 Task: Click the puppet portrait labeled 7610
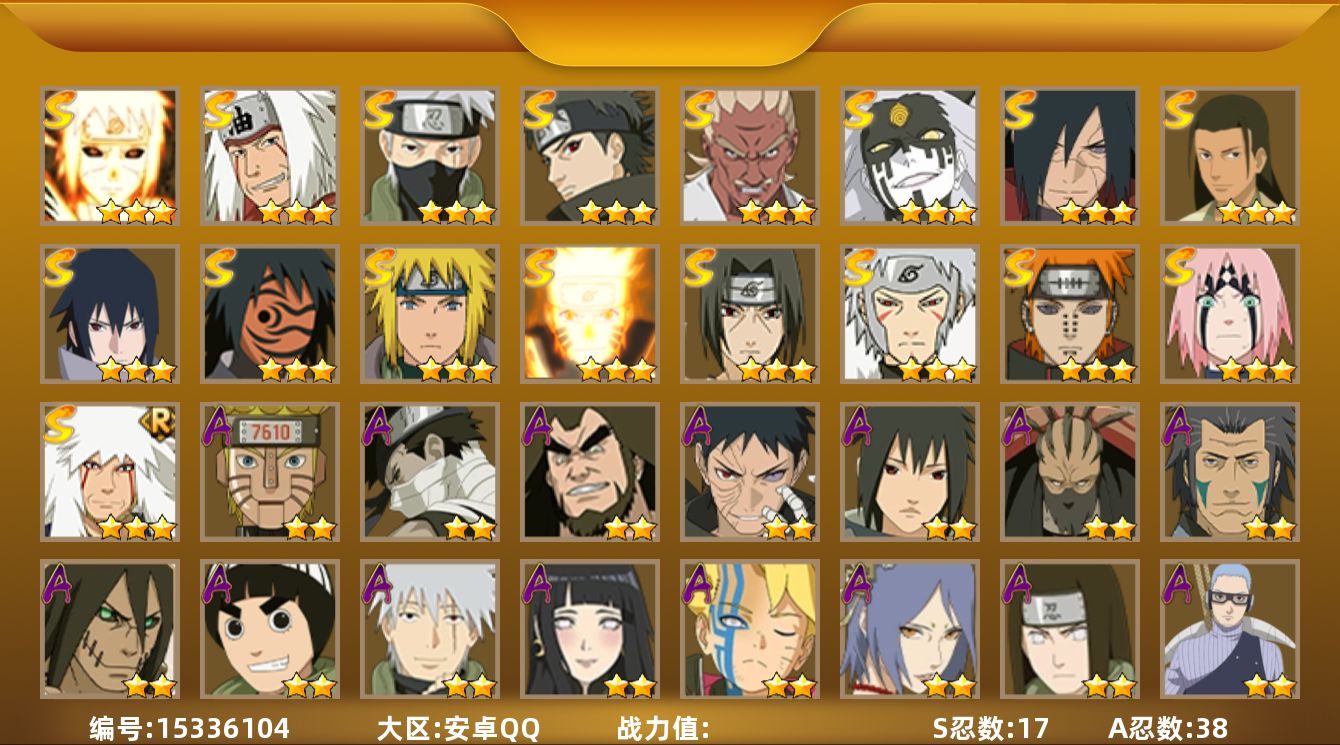269,472
